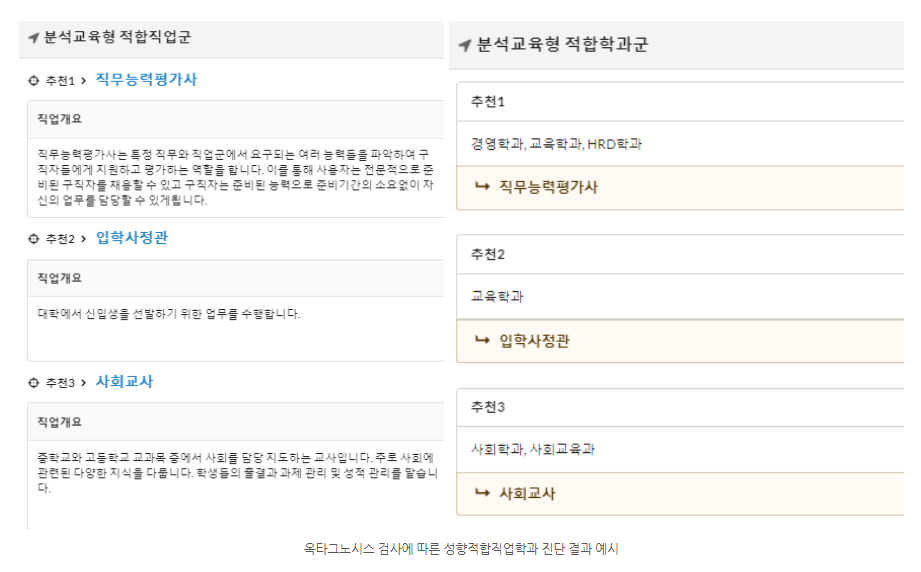This screenshot has width=921, height=572.
Task: Expand the chevron after 추천3 label
Action: coord(83,383)
